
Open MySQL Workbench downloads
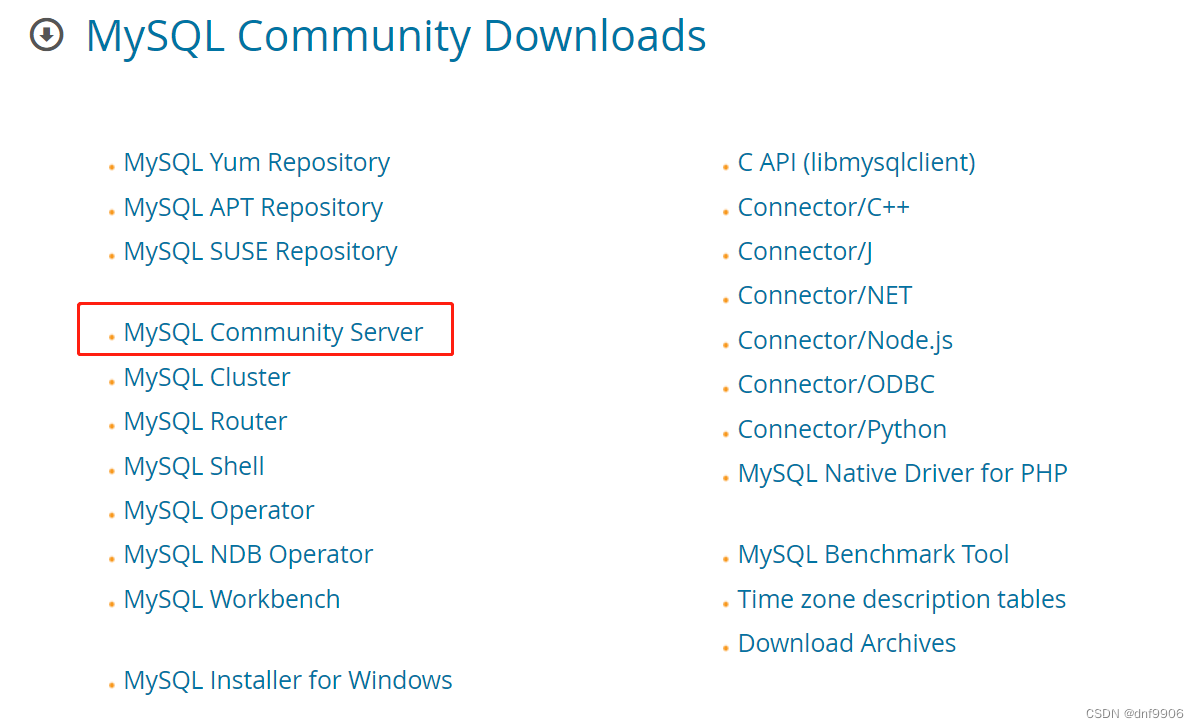pyautogui.click(x=232, y=599)
